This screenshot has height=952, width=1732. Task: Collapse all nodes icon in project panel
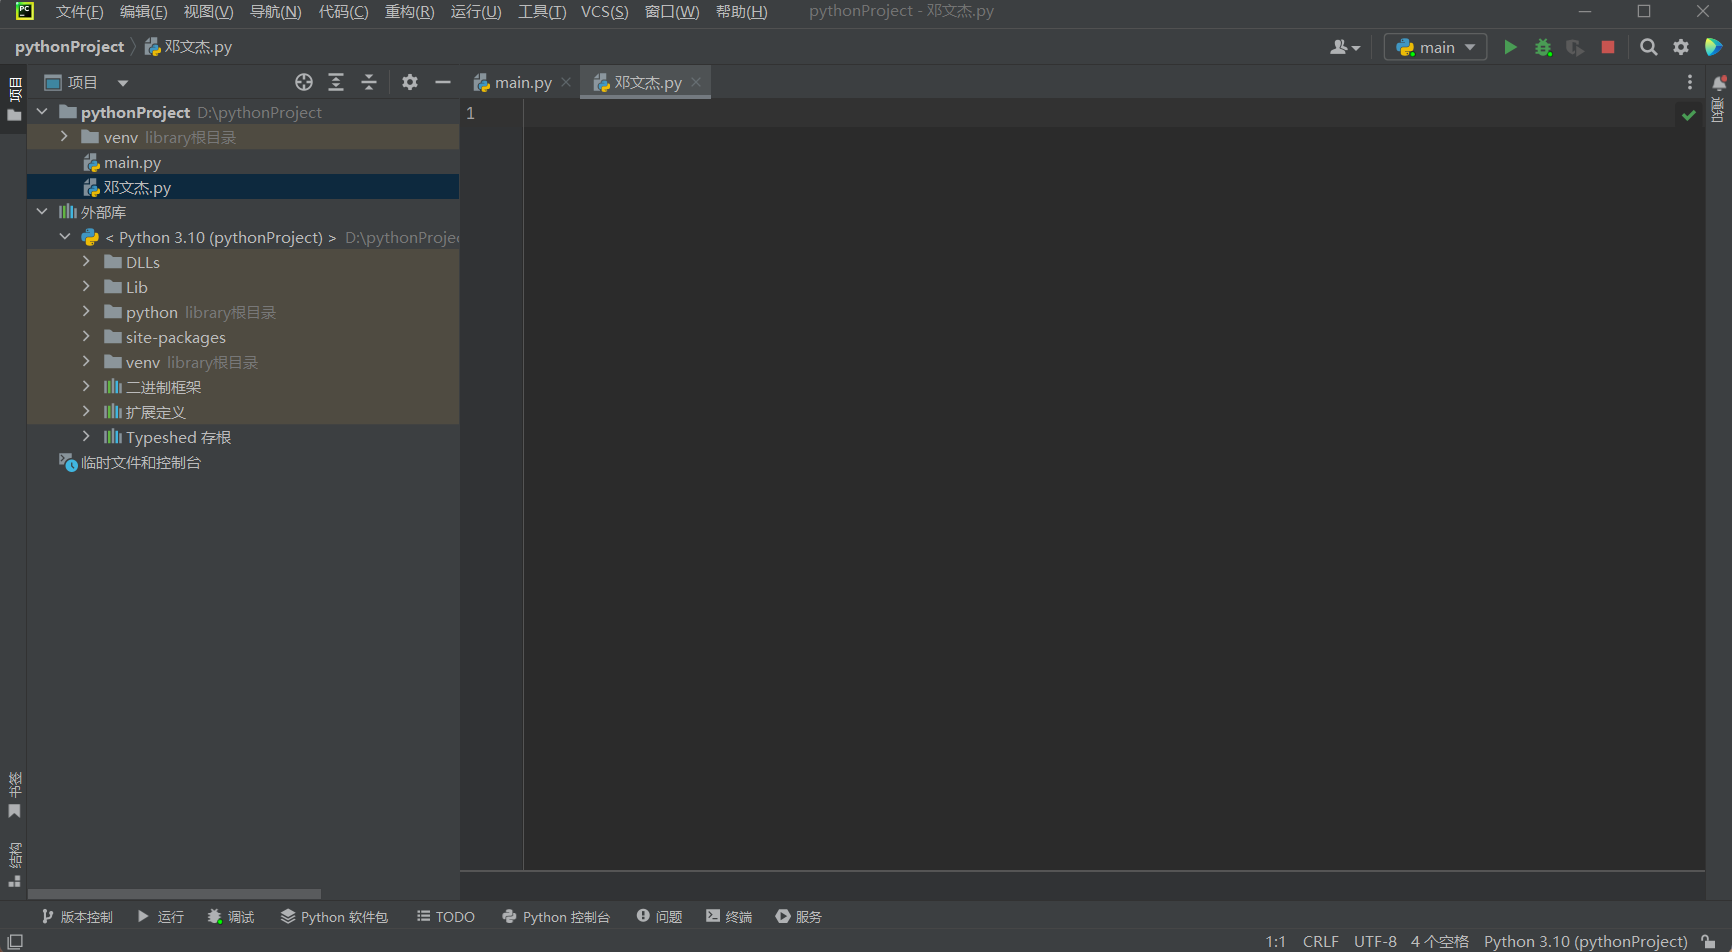369,82
